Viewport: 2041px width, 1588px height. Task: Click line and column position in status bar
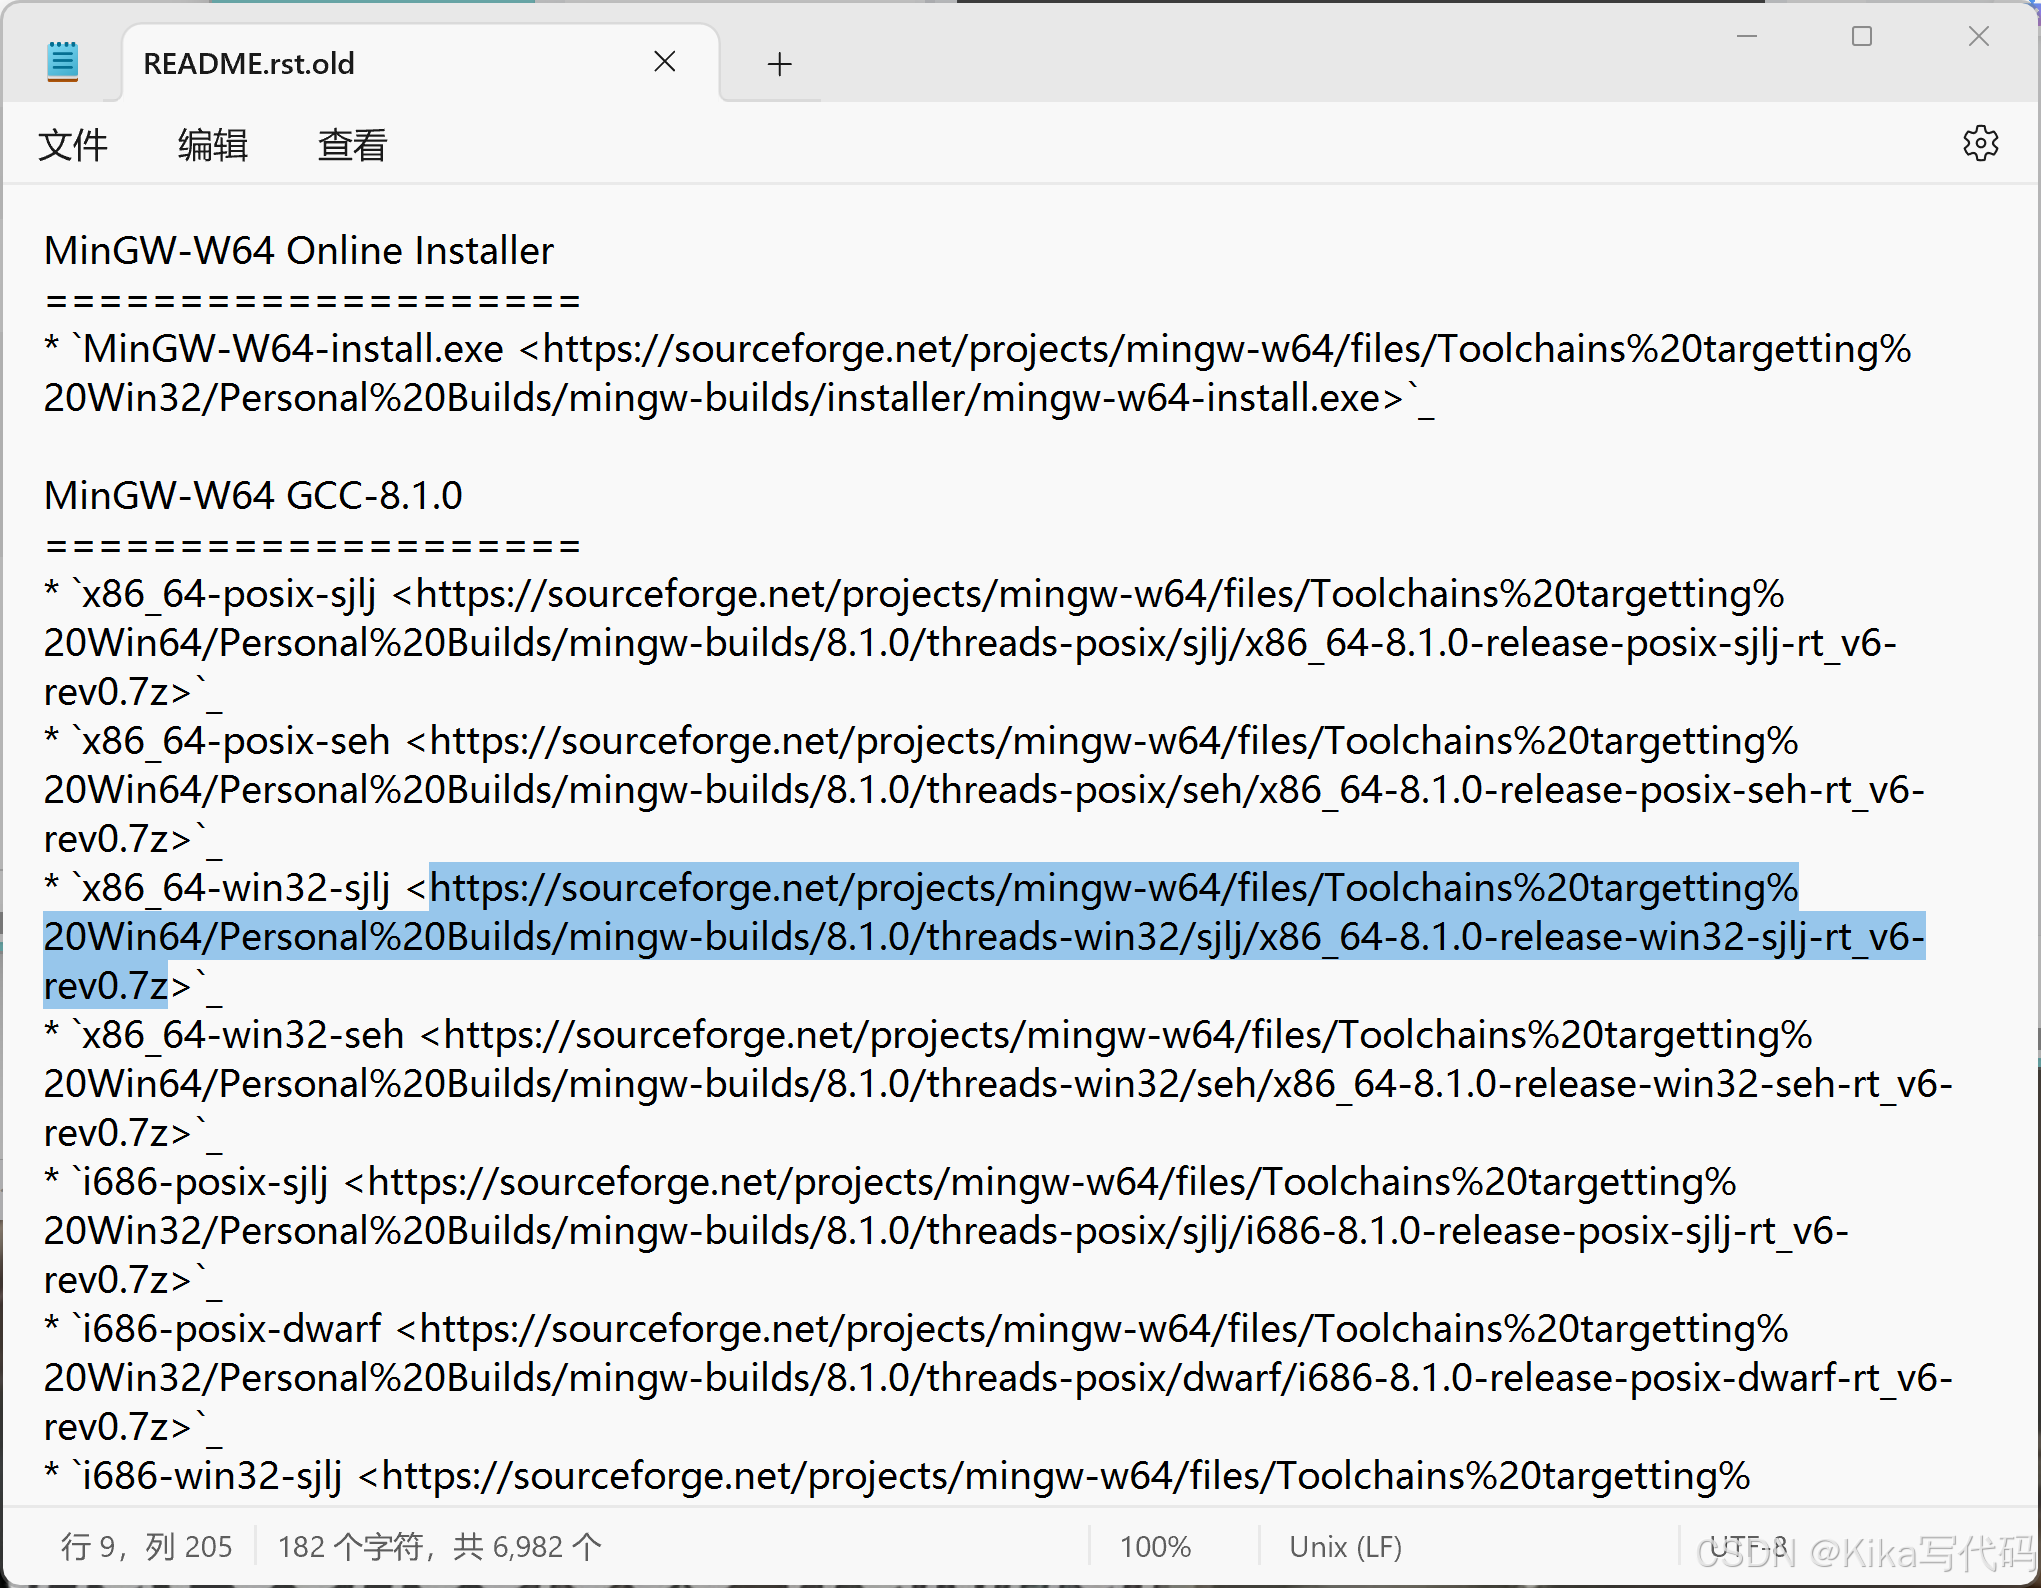pyautogui.click(x=146, y=1547)
